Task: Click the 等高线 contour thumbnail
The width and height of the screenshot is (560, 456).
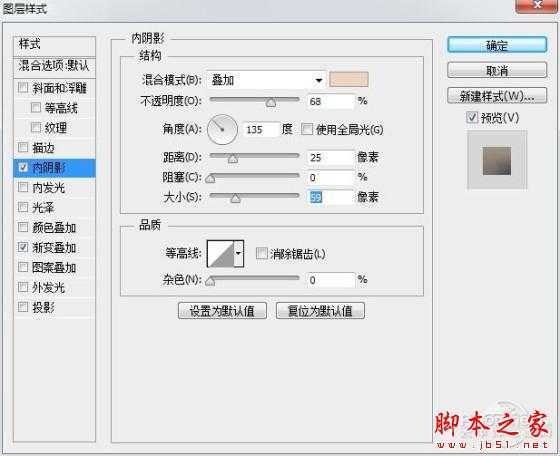Action: 221,254
